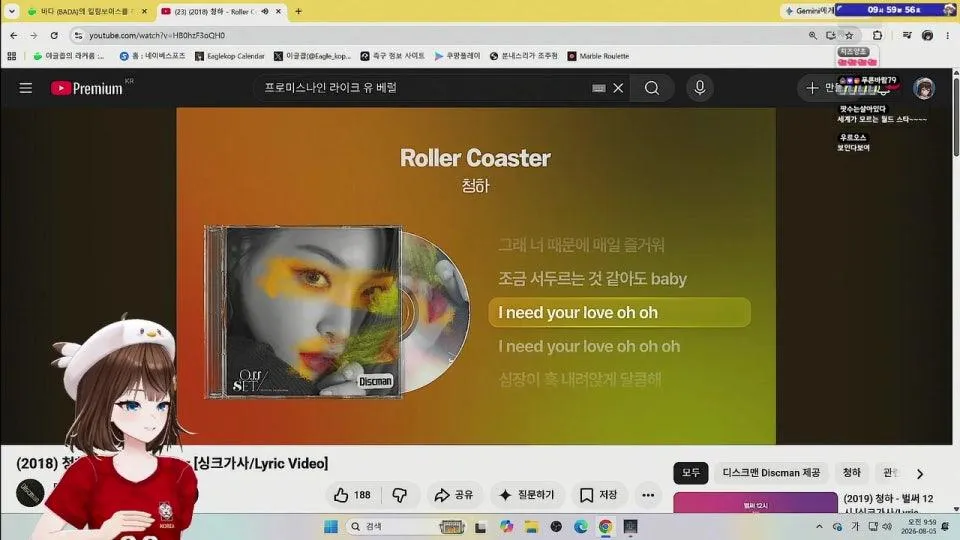This screenshot has width=960, height=540.
Task: Open the 분내스리가 조추첨 bookmark
Action: [x=523, y=56]
